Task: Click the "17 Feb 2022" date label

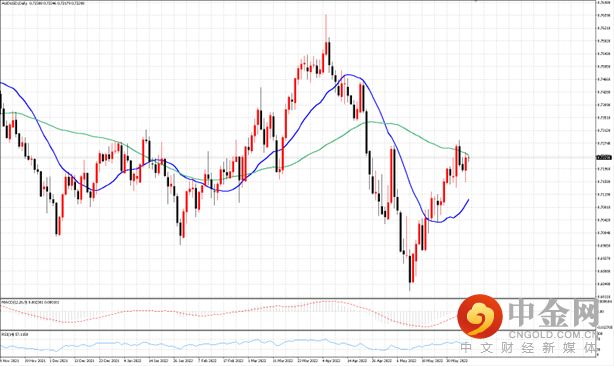Action: 233,361
